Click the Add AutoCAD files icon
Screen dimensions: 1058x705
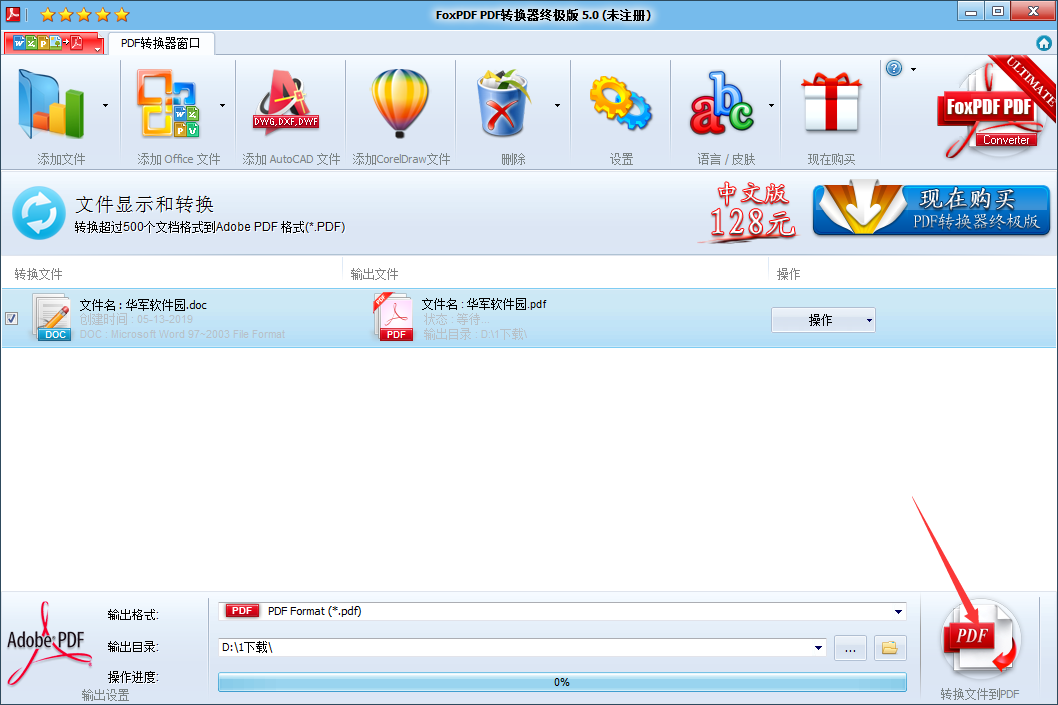(x=287, y=103)
